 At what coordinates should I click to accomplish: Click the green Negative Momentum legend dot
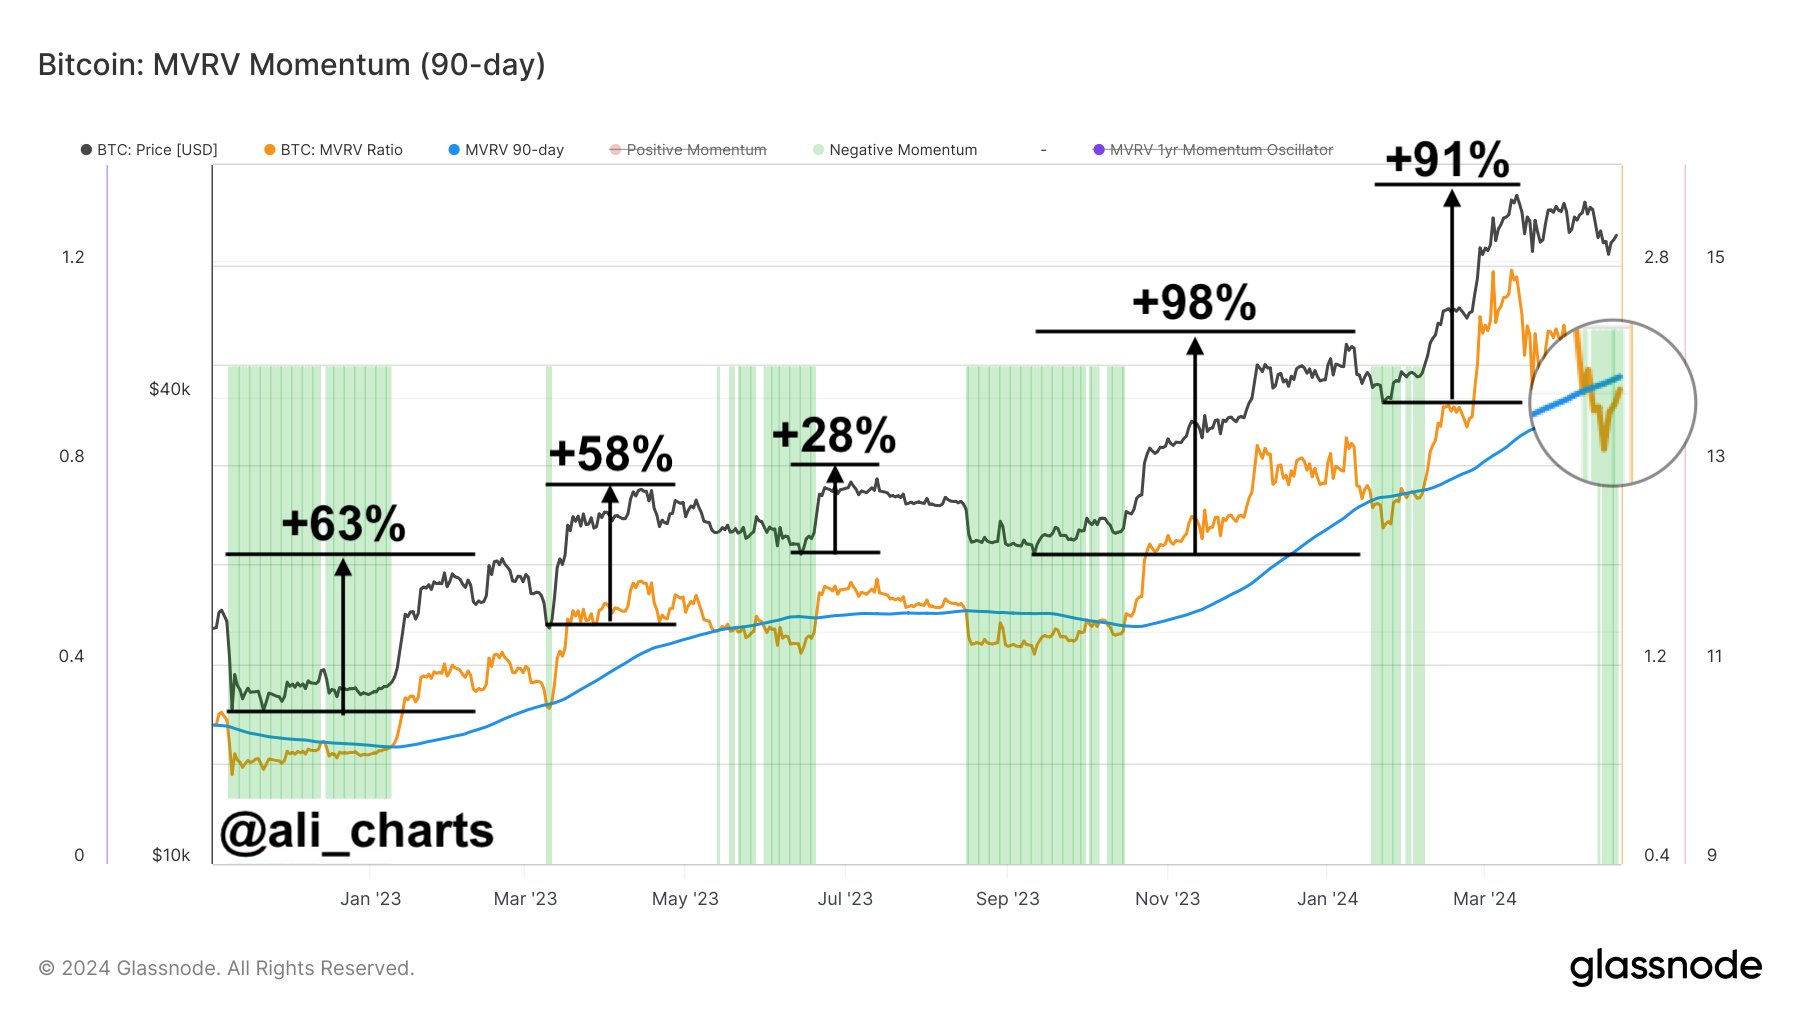tap(819, 150)
